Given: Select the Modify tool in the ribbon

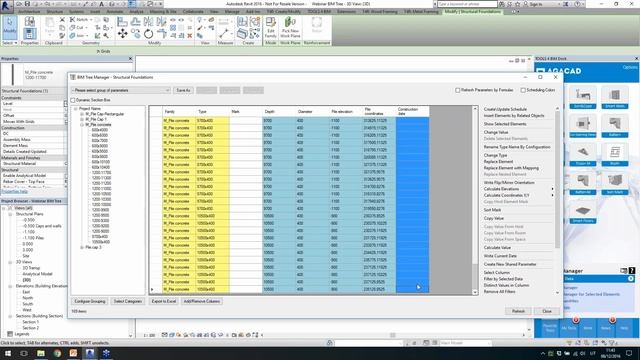Looking at the screenshot, I should click(9, 27).
